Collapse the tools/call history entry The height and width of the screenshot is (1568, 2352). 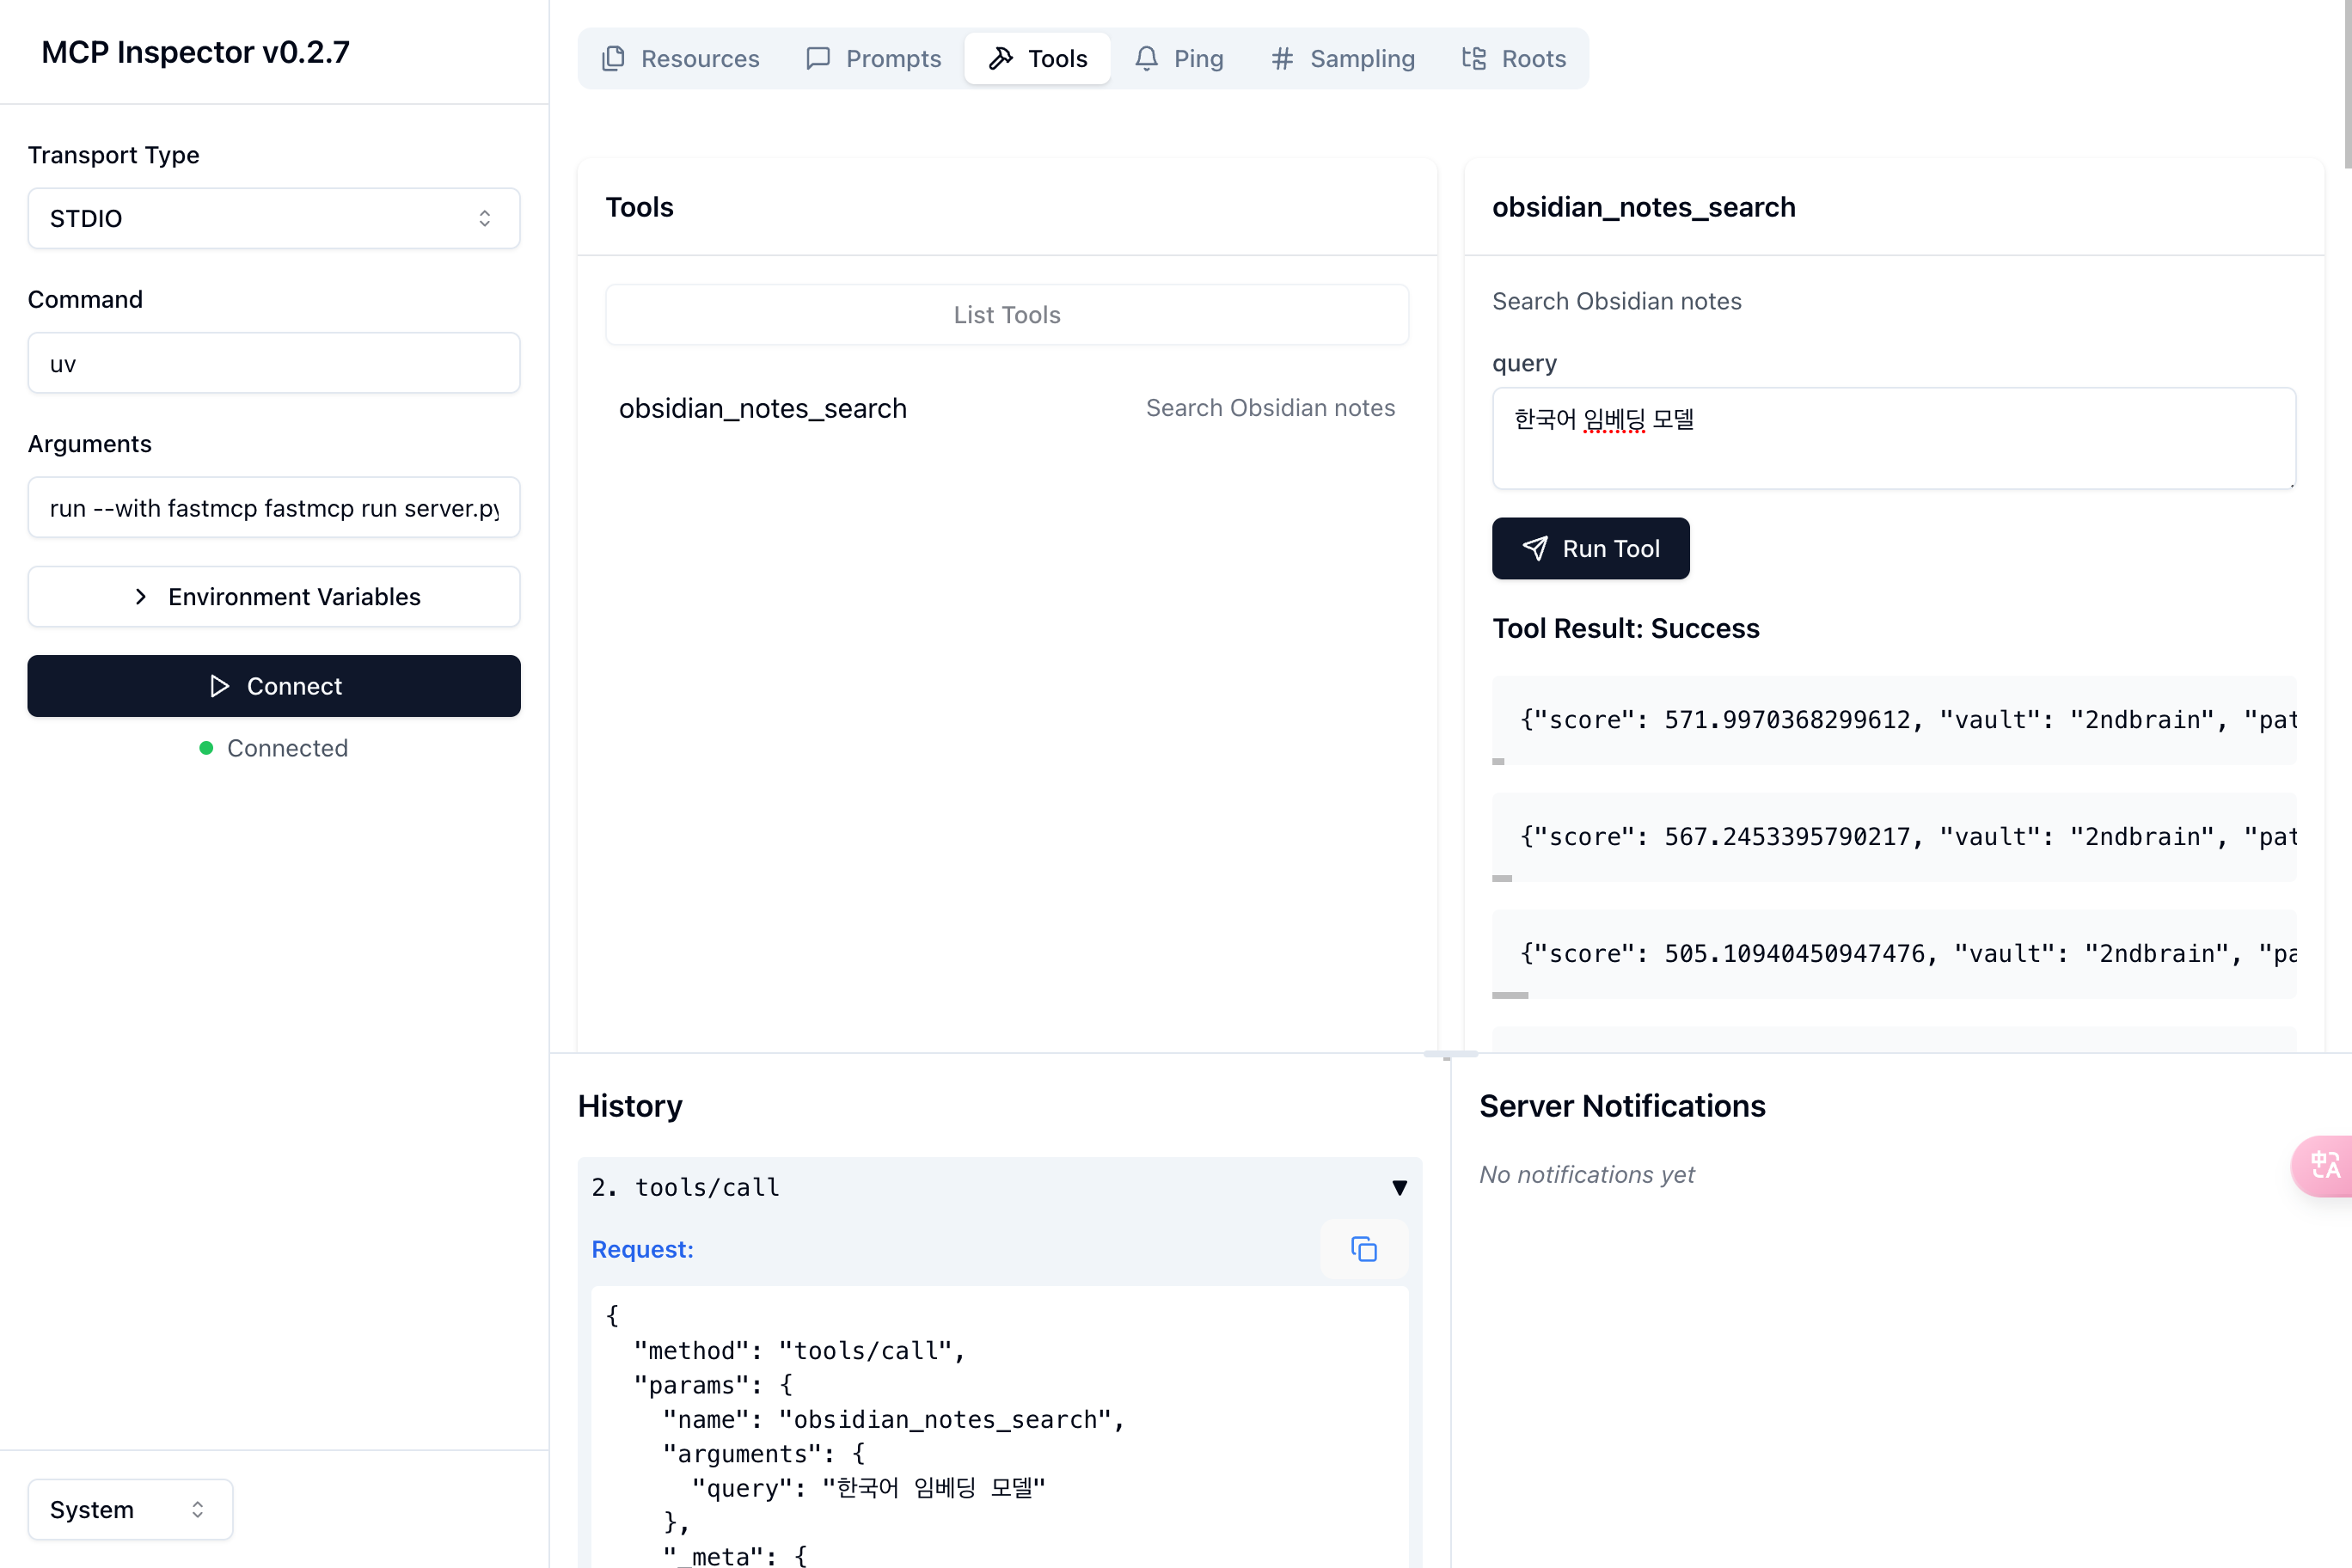[1399, 1187]
